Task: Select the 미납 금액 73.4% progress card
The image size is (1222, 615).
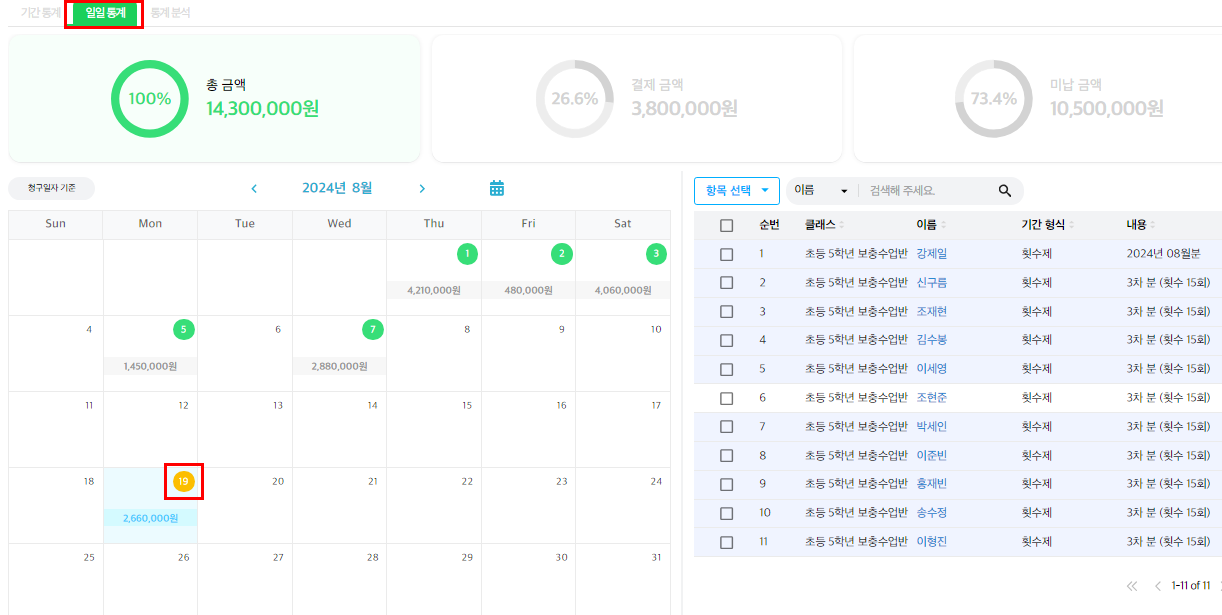Action: coord(1038,98)
